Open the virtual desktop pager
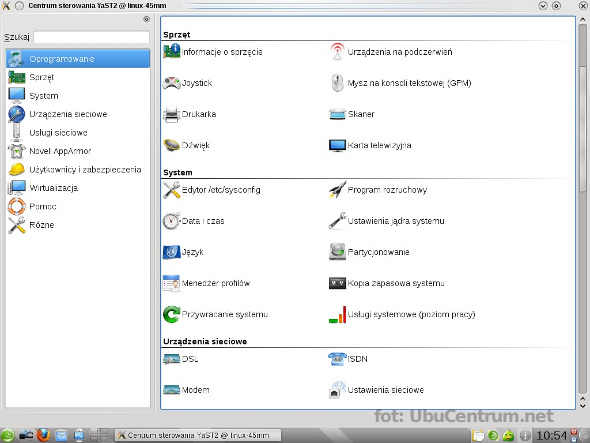 [x=99, y=435]
